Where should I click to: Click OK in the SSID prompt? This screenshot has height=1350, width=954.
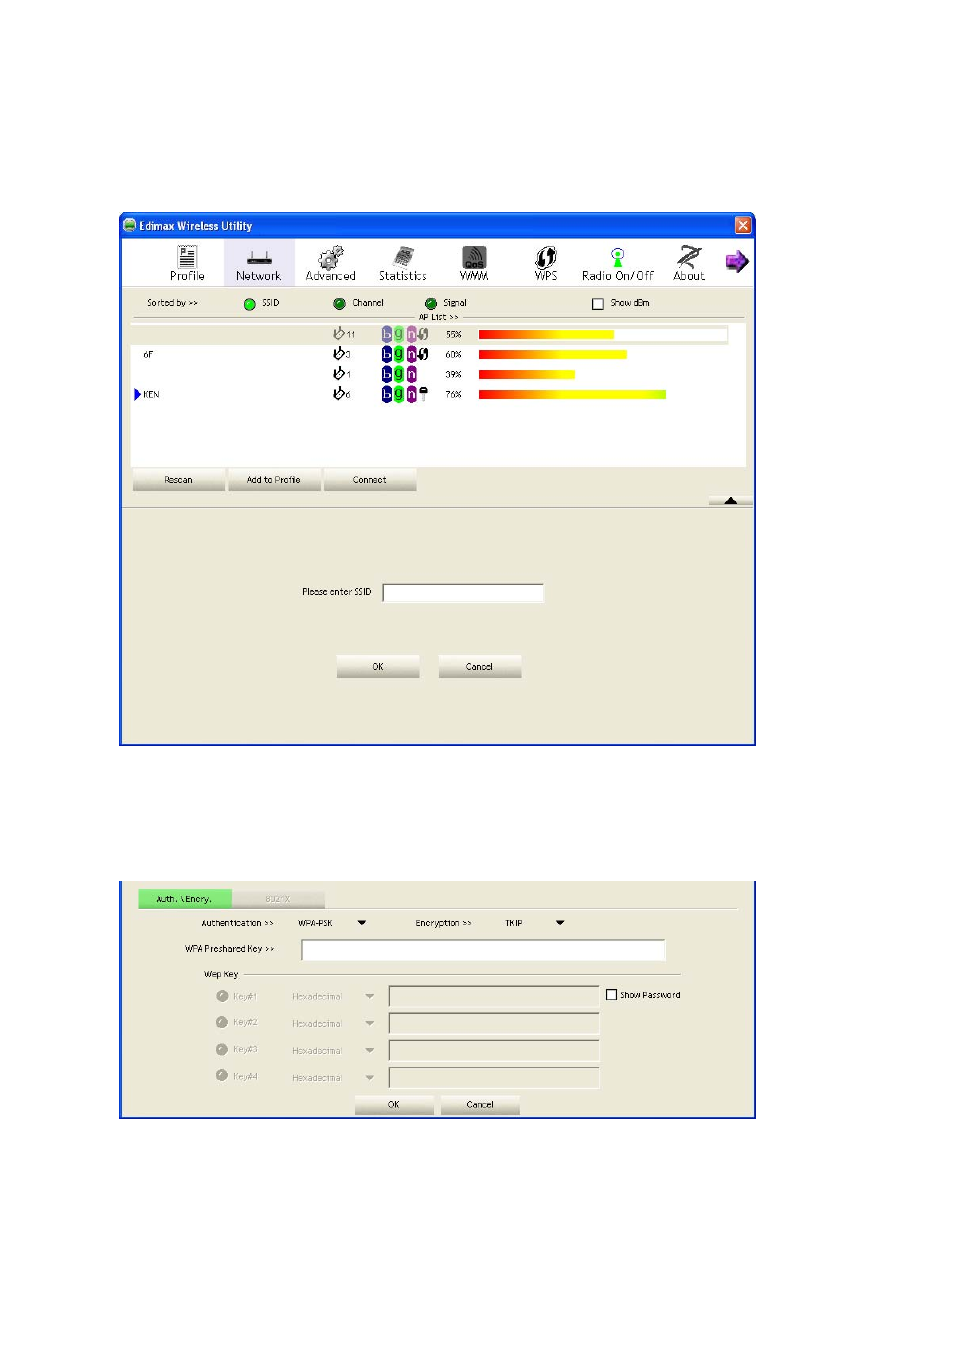pos(378,667)
